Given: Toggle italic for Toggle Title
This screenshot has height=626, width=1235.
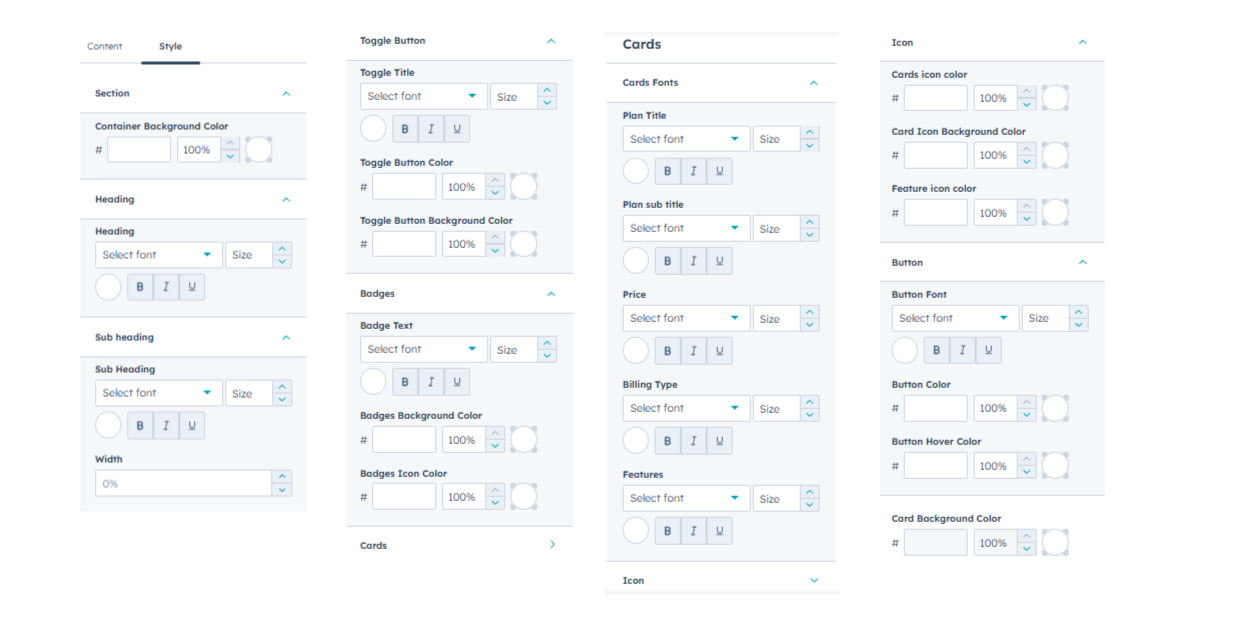Looking at the screenshot, I should point(431,128).
